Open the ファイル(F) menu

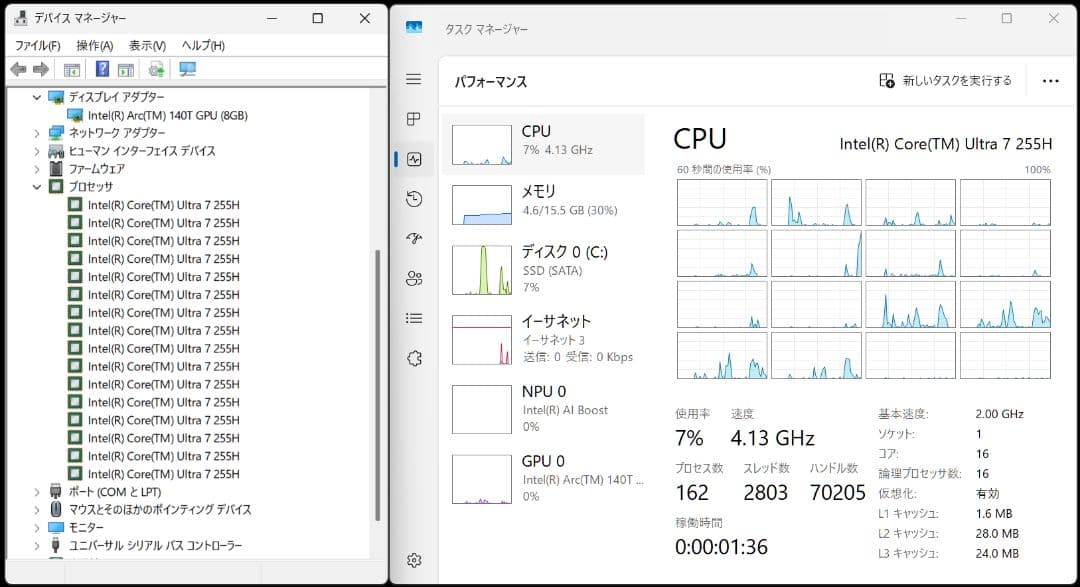point(38,45)
